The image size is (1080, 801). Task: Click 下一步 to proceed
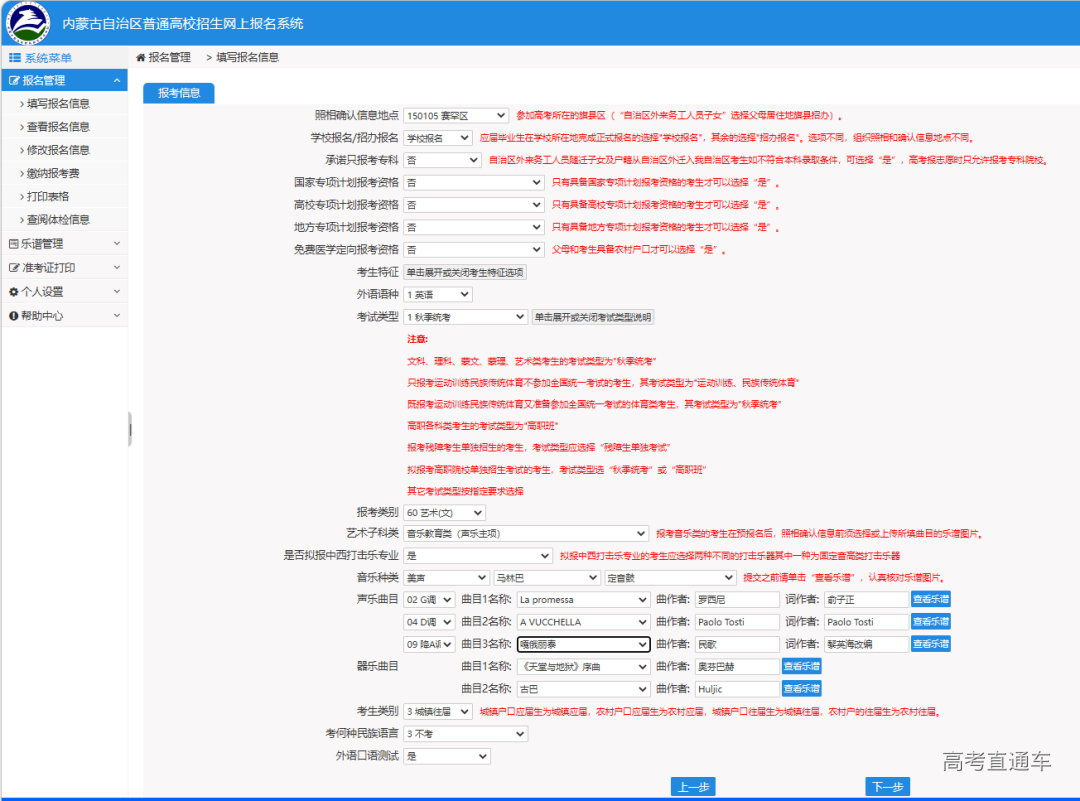click(x=887, y=787)
